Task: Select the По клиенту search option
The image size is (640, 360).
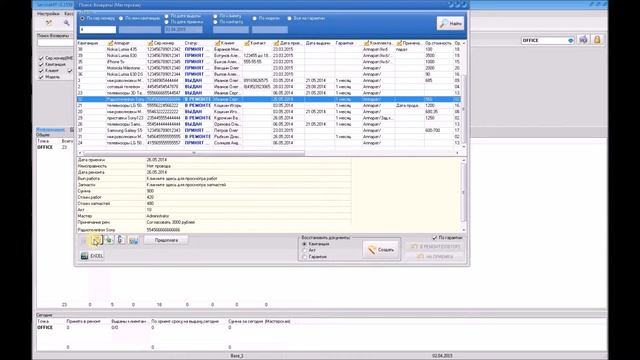Action: (x=215, y=16)
